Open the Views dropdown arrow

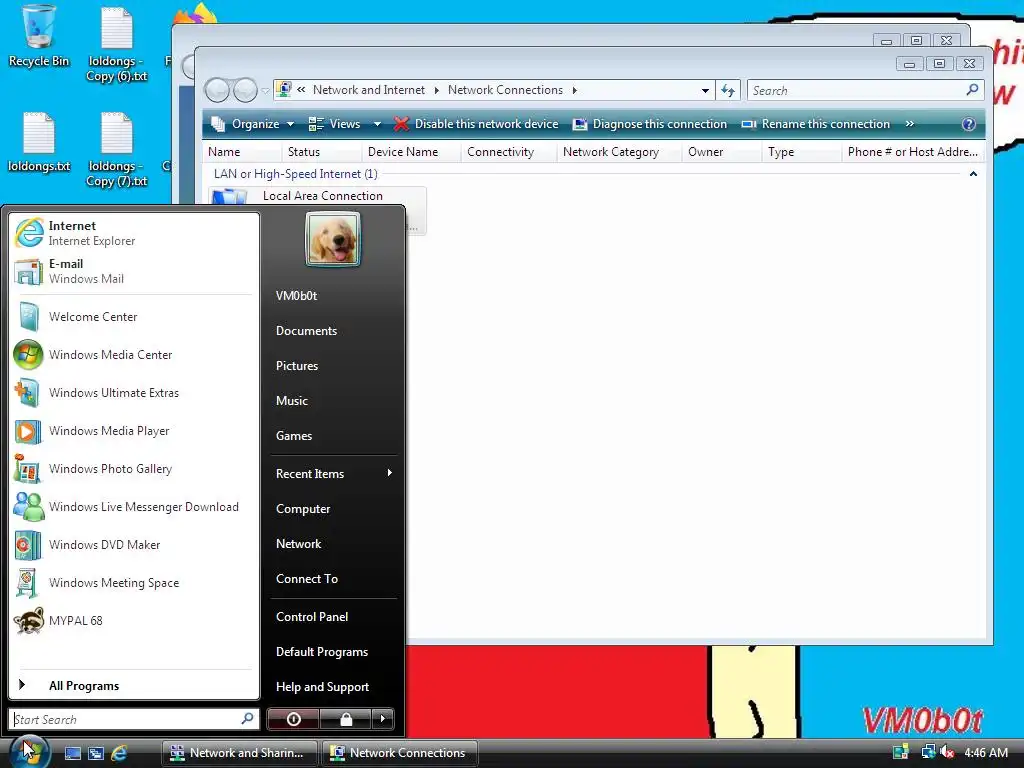click(377, 124)
